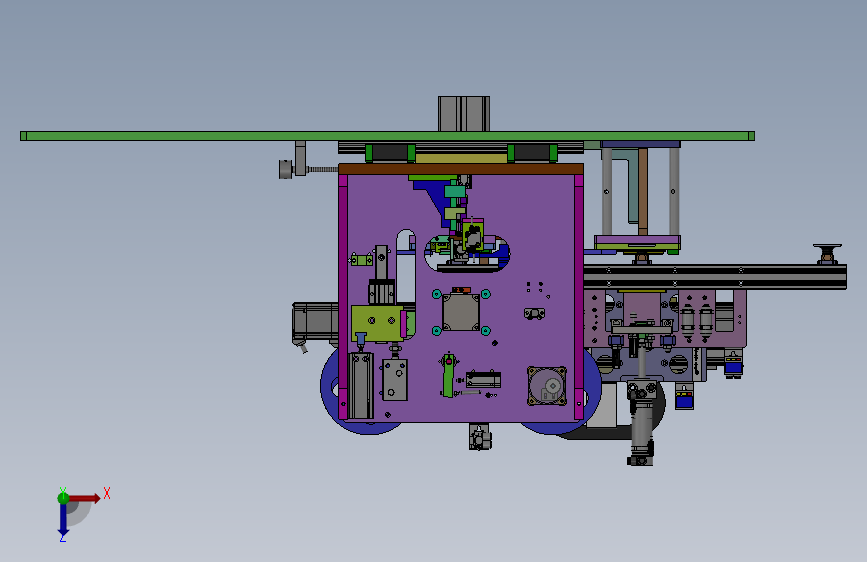Click the blue Z axis arrow of the triad
The height and width of the screenshot is (562, 867).
[63, 520]
